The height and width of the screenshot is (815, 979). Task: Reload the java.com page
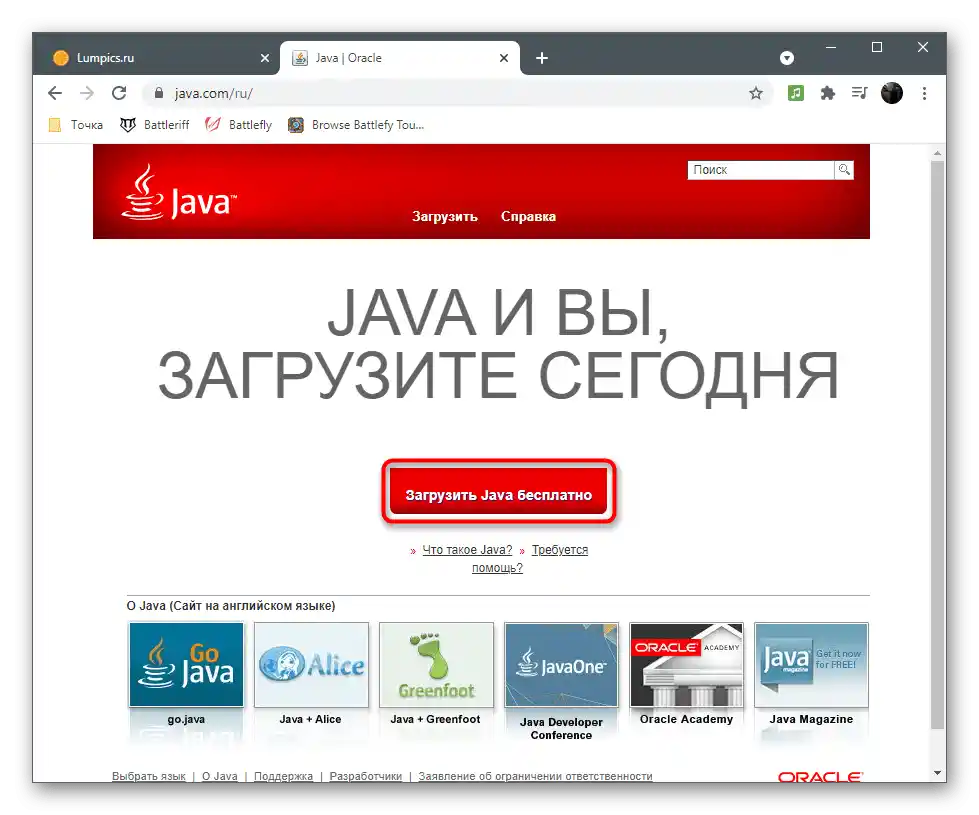tap(119, 94)
